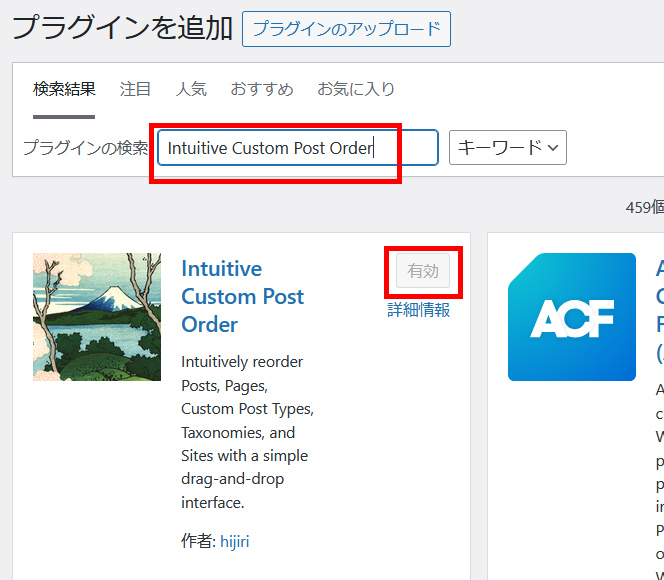664x580 pixels.
Task: Click the Mount Fuji plugin thumbnail
Action: point(97,317)
